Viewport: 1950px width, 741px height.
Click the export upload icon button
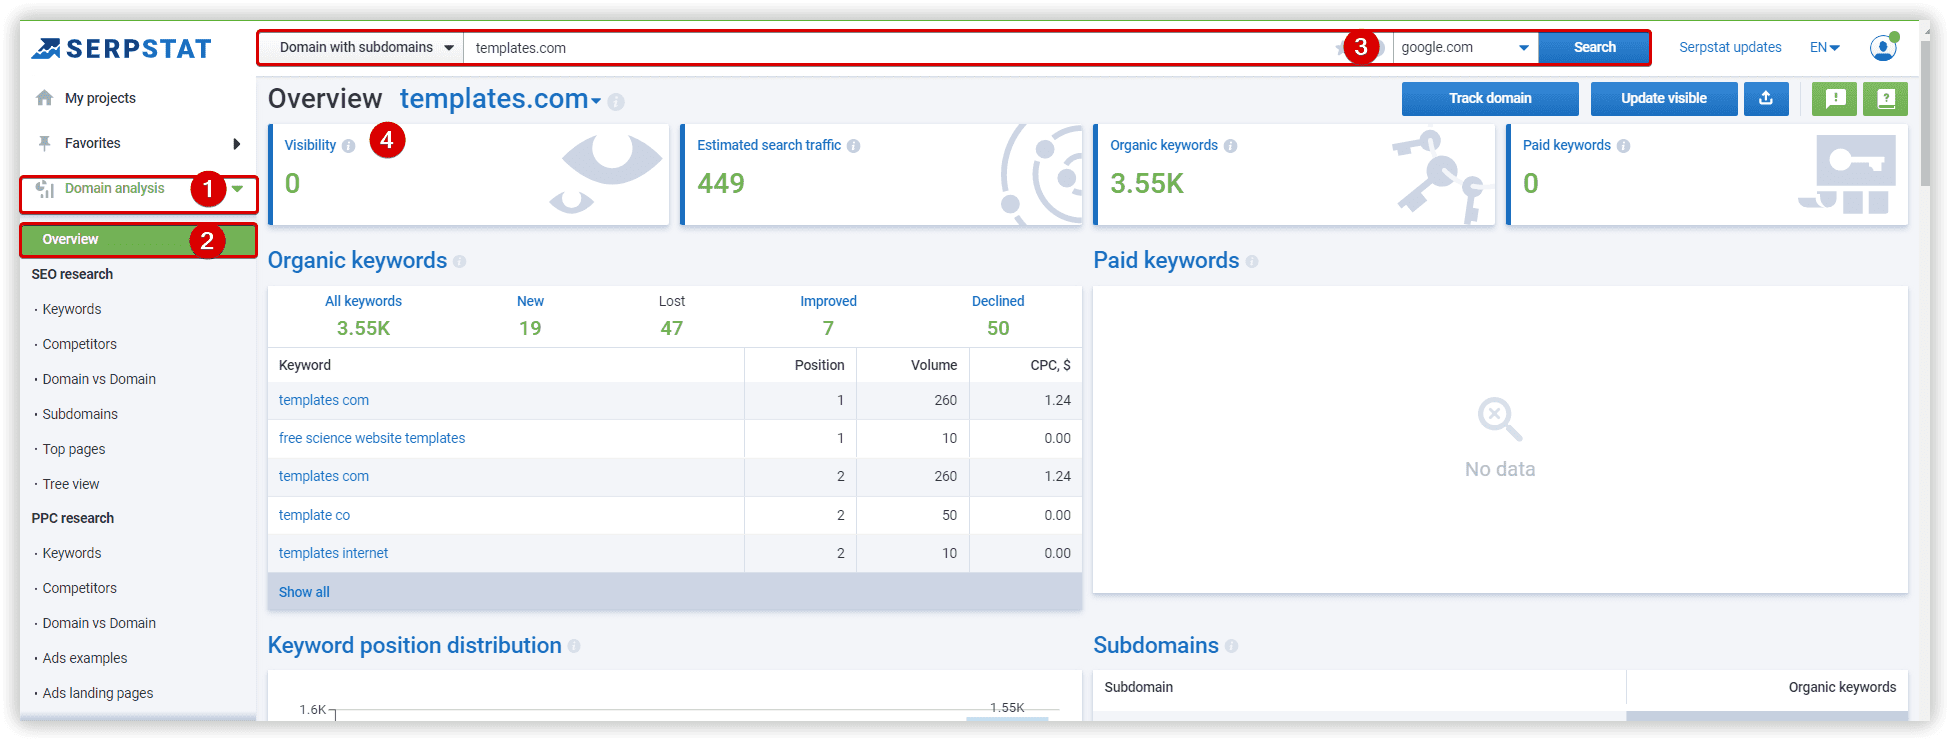click(1766, 98)
